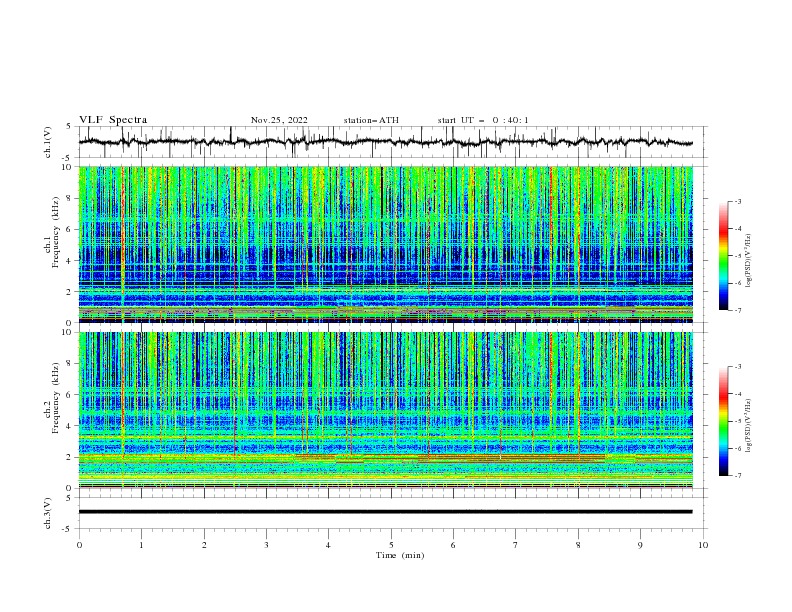Click the lower PSD color scale bar
This screenshot has height=612, width=792.
(723, 421)
